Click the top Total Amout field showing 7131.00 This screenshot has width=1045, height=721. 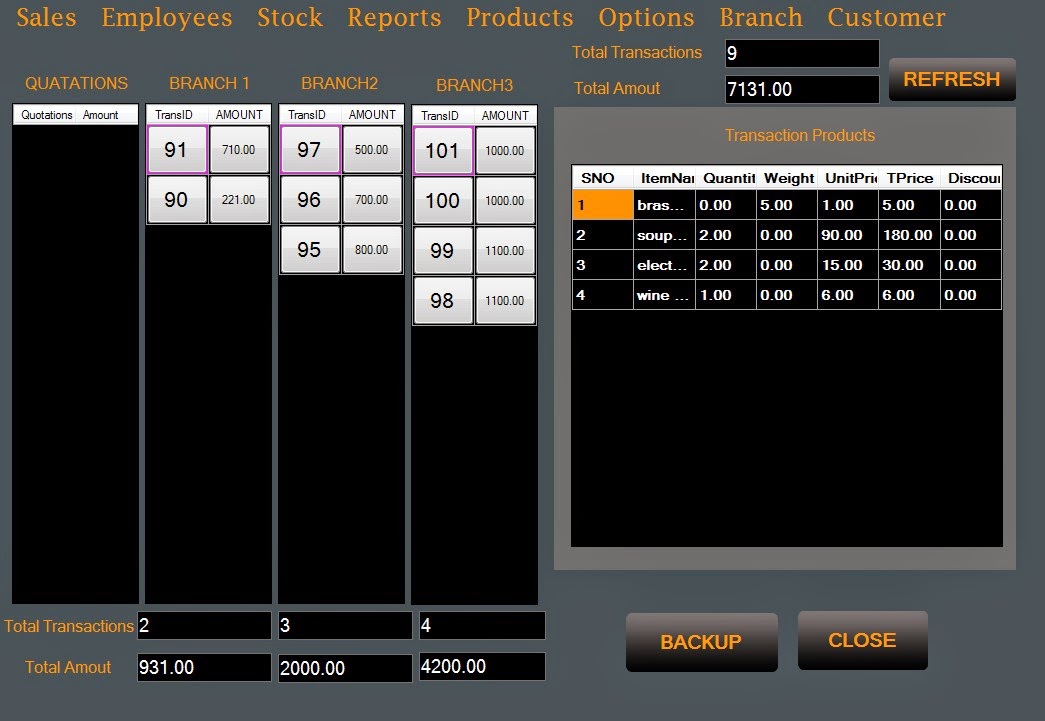click(802, 89)
